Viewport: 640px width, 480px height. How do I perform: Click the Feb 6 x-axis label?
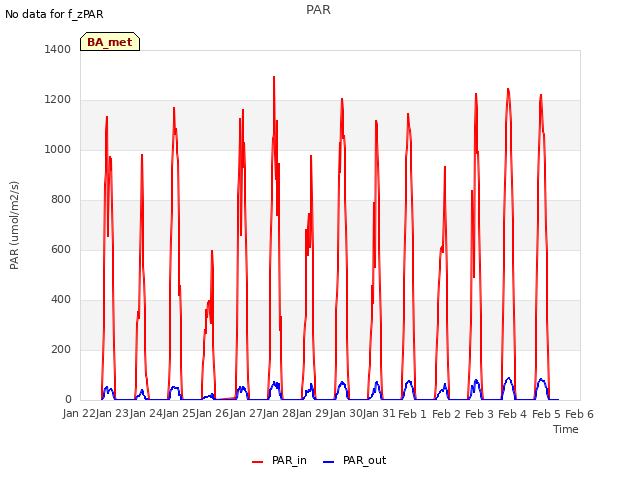click(x=580, y=414)
